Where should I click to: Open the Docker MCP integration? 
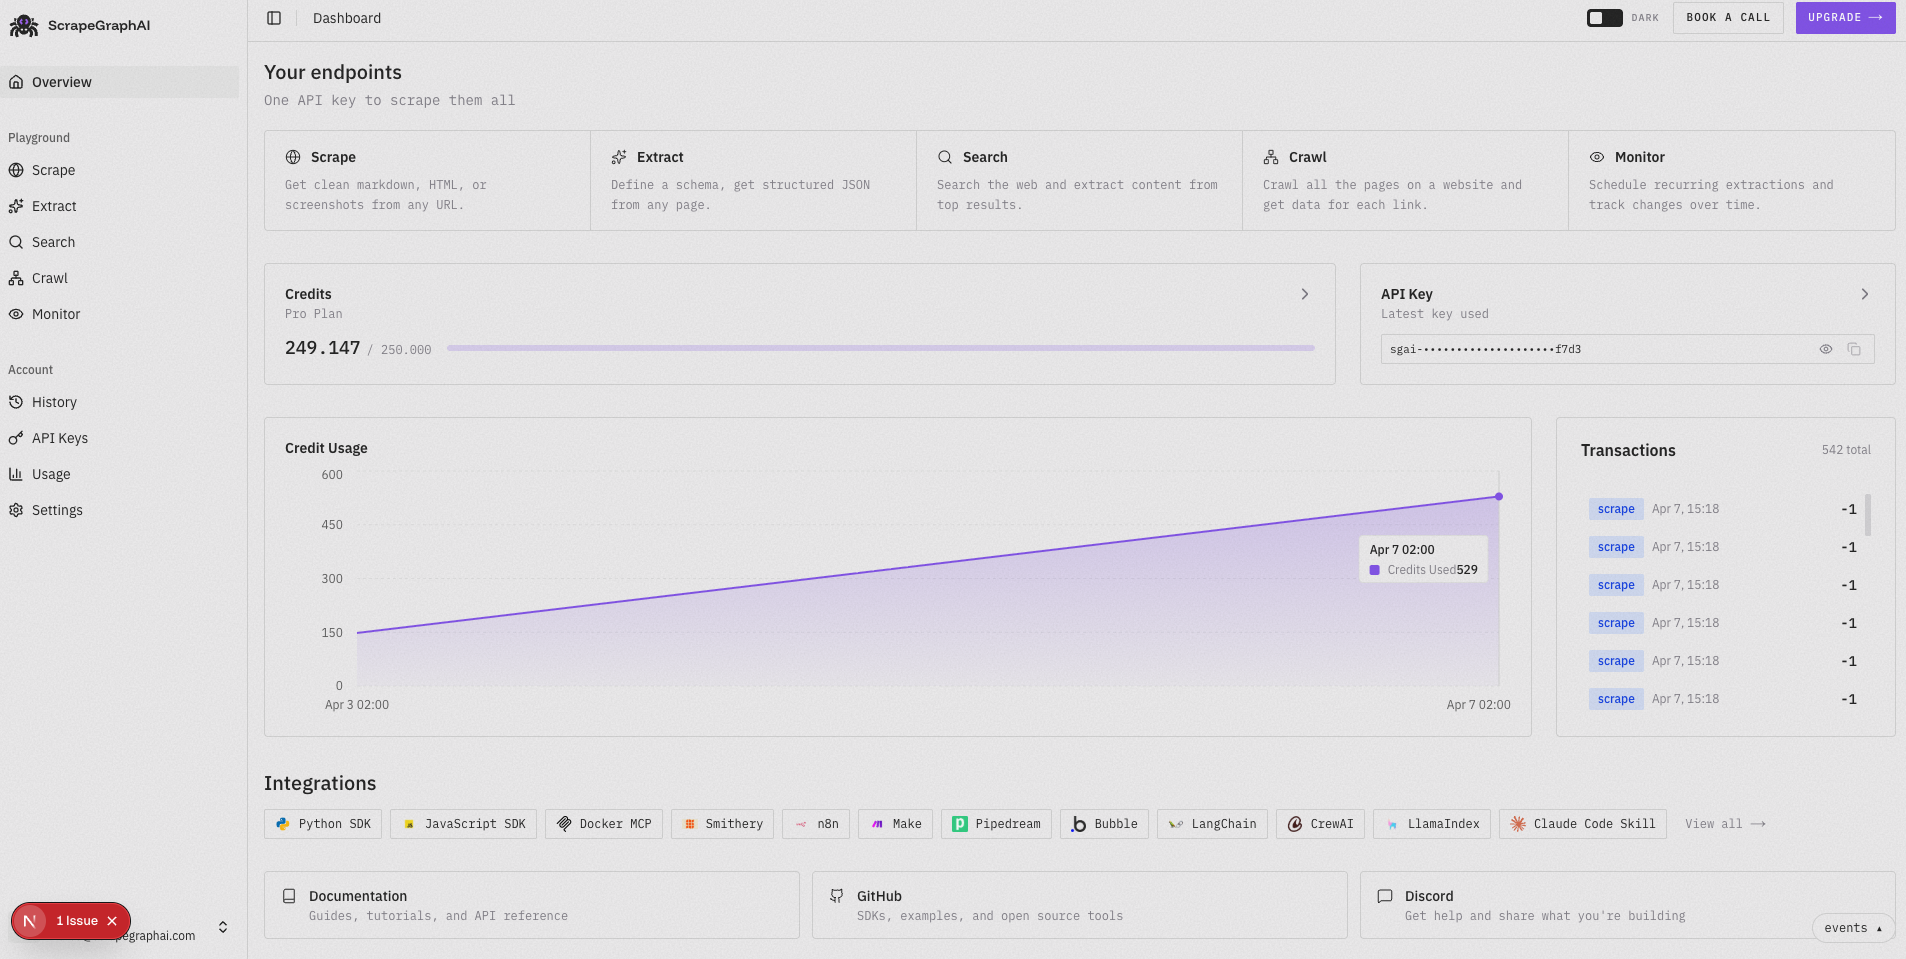pos(604,824)
